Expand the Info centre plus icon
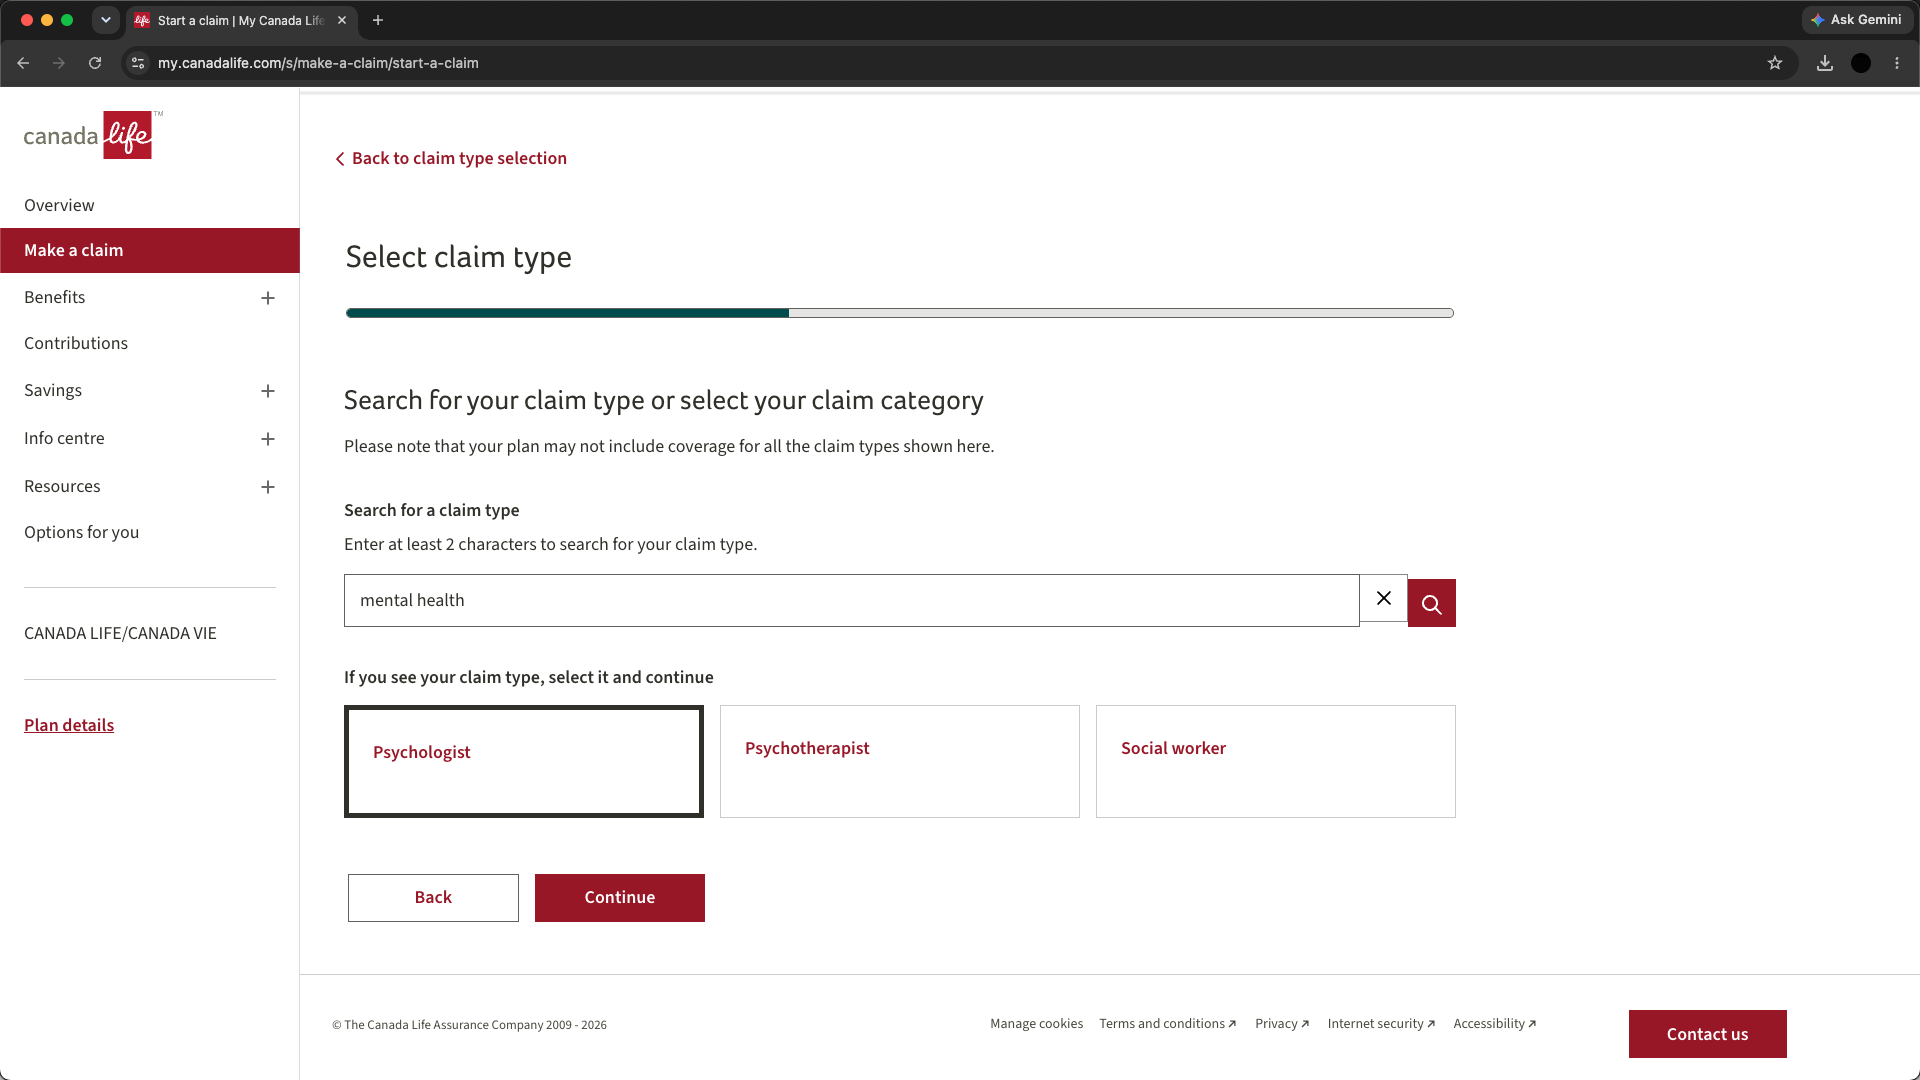Image resolution: width=1920 pixels, height=1080 pixels. 268,439
